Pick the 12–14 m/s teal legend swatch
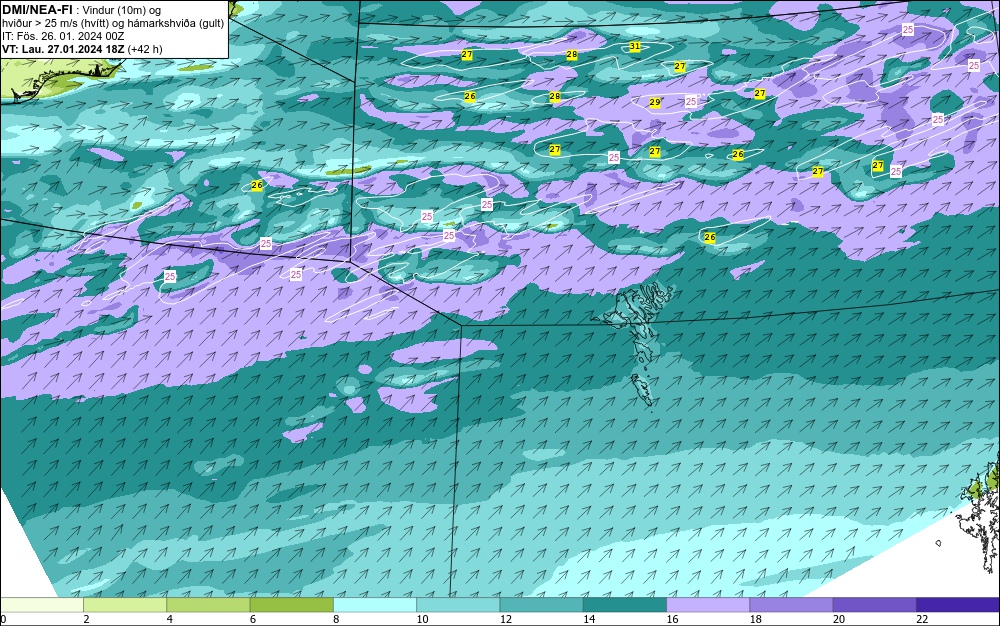 pyautogui.click(x=541, y=604)
